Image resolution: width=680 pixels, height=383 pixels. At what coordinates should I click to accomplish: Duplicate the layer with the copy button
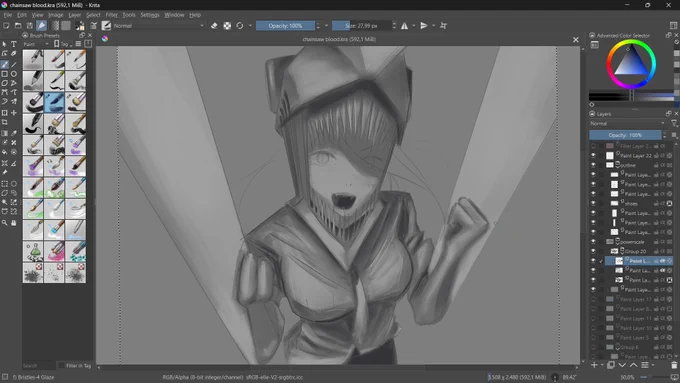tap(611, 365)
